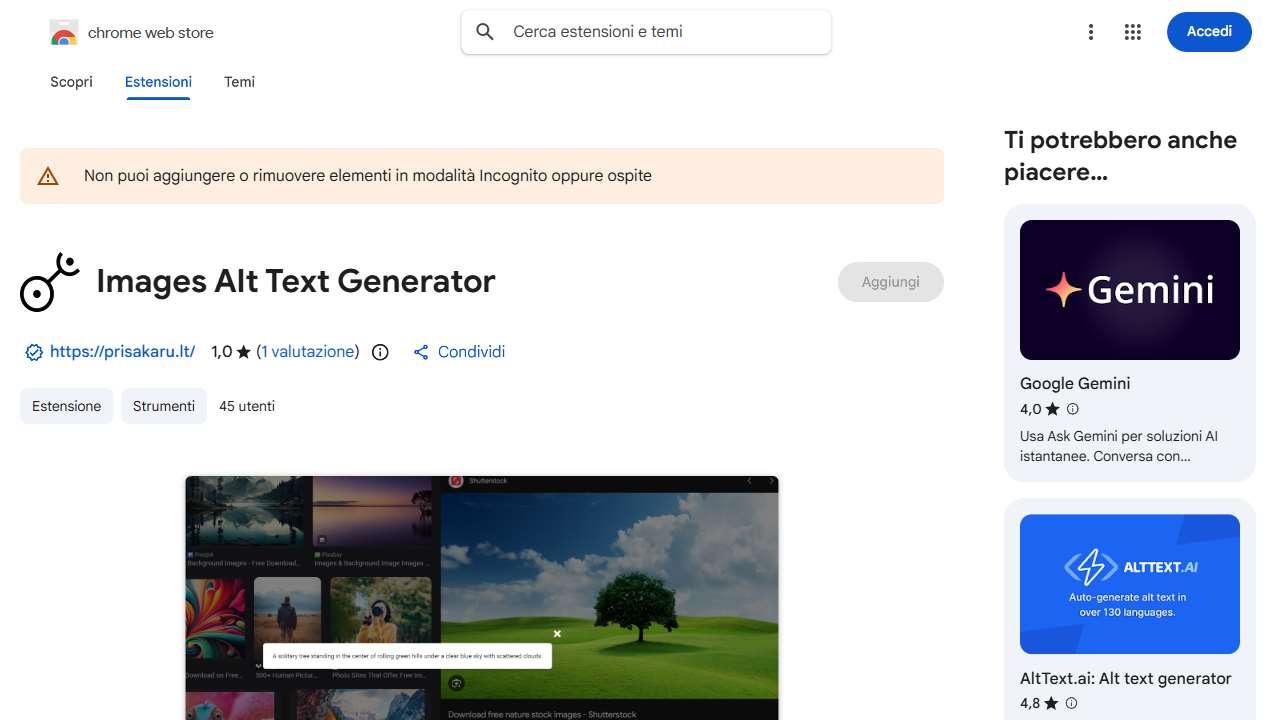Click the Images Alt Text Generator logo

49,282
